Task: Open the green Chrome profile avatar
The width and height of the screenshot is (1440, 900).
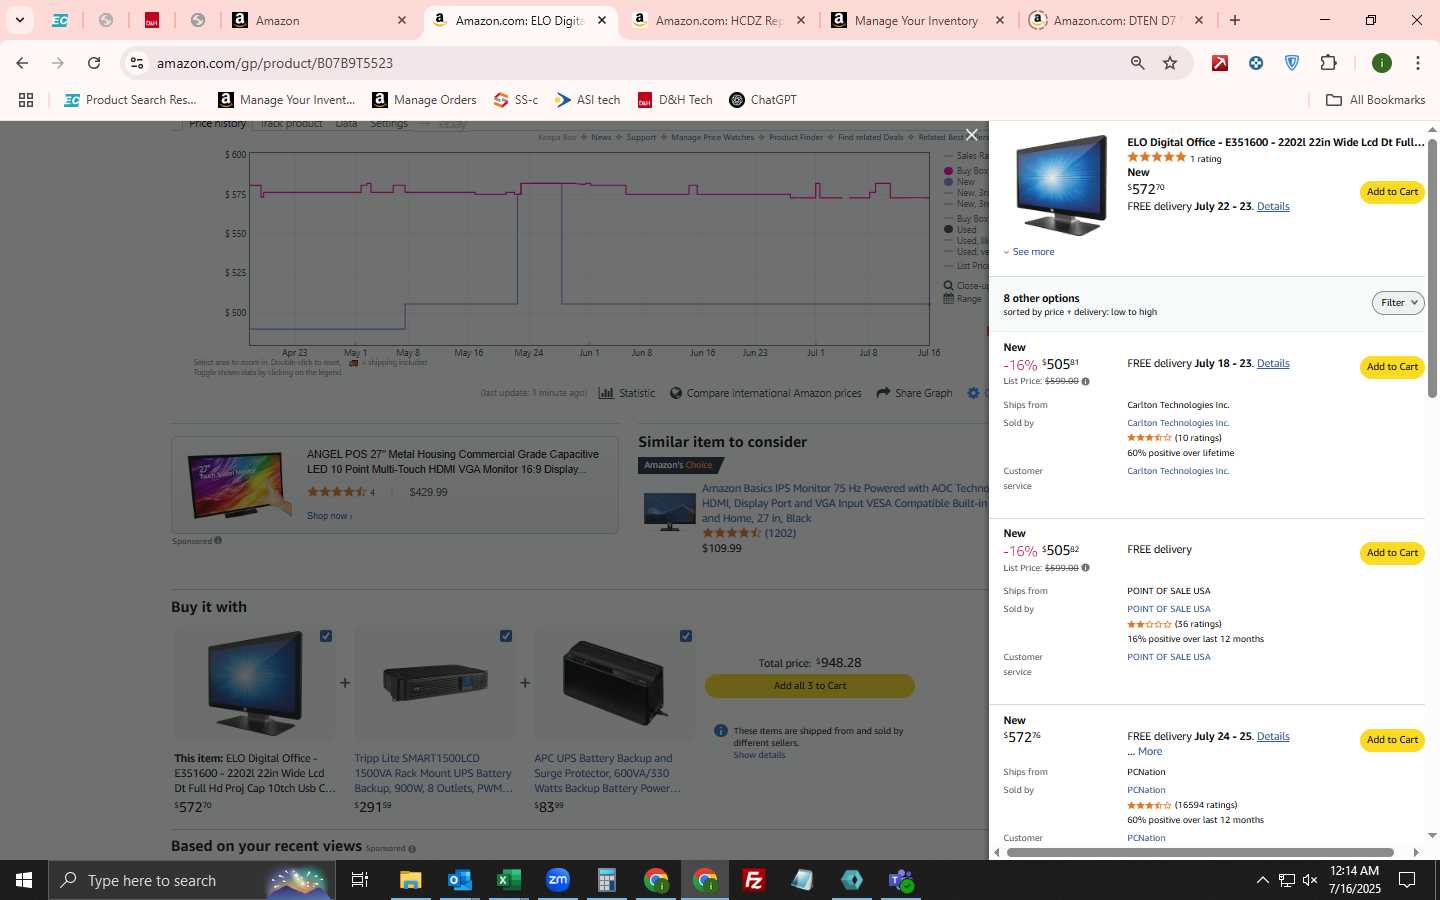Action: coord(1382,63)
